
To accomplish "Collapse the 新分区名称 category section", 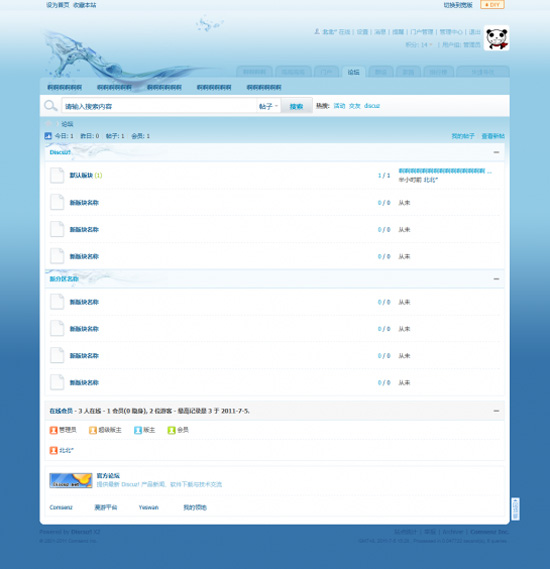I will pos(496,279).
